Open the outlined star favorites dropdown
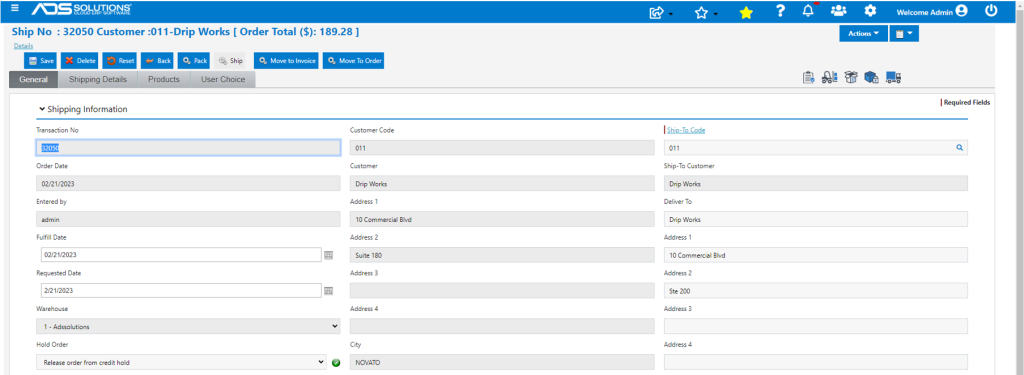Viewport: 1024px width, 375px height. coord(705,12)
